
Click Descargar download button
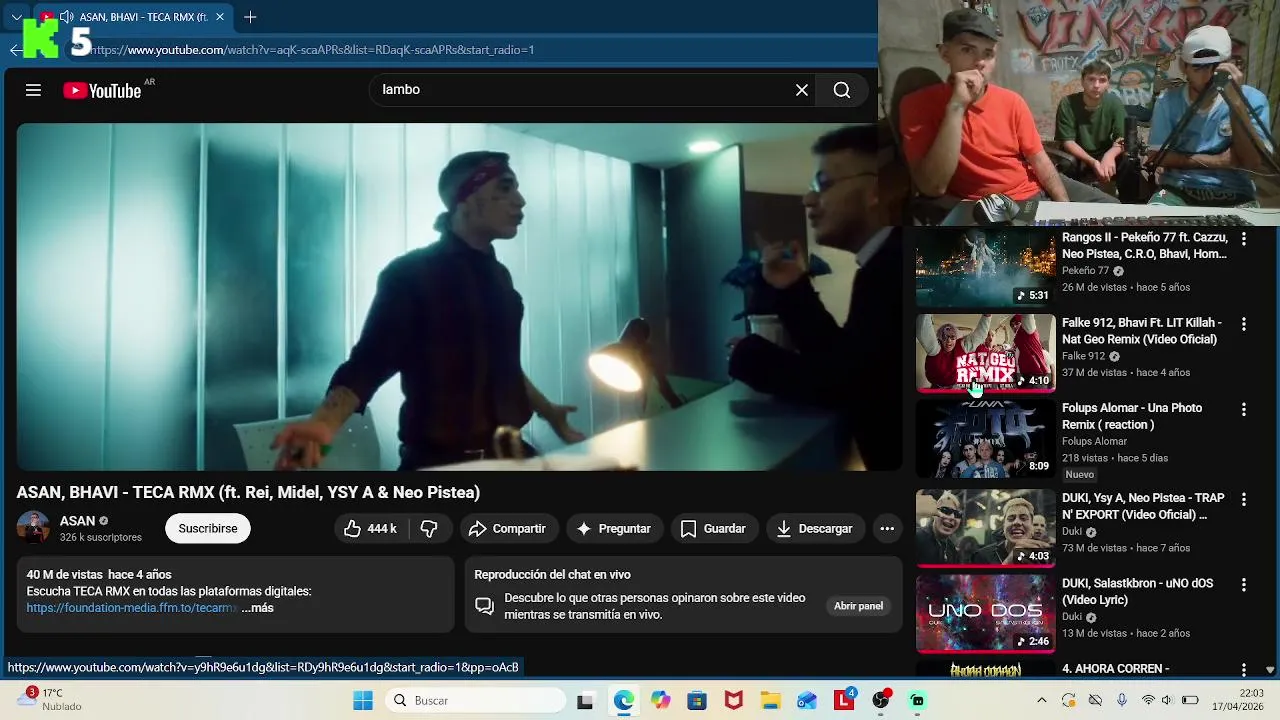click(815, 529)
